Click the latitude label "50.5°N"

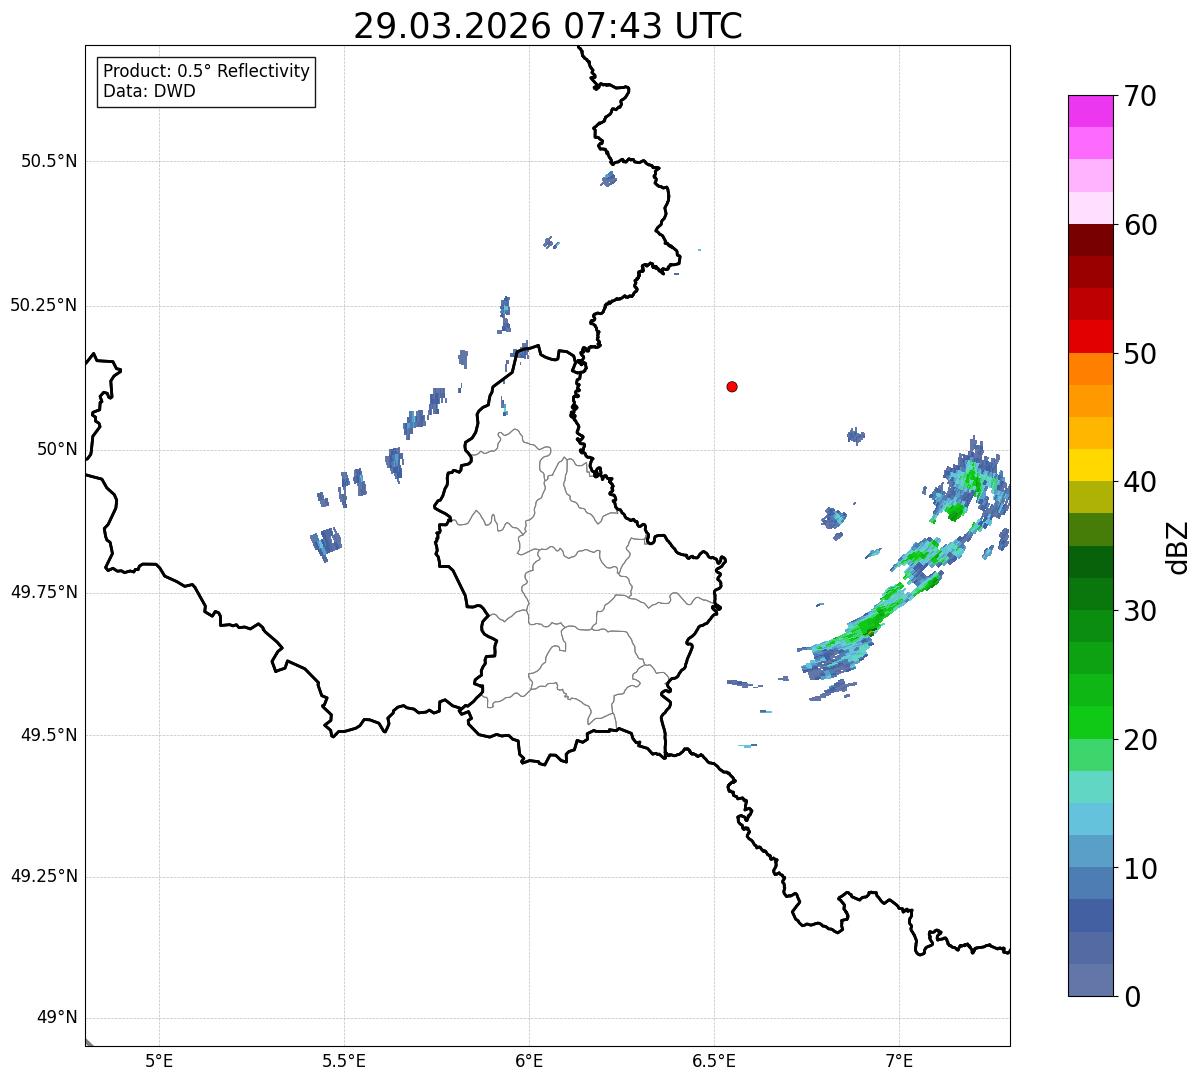(49, 161)
